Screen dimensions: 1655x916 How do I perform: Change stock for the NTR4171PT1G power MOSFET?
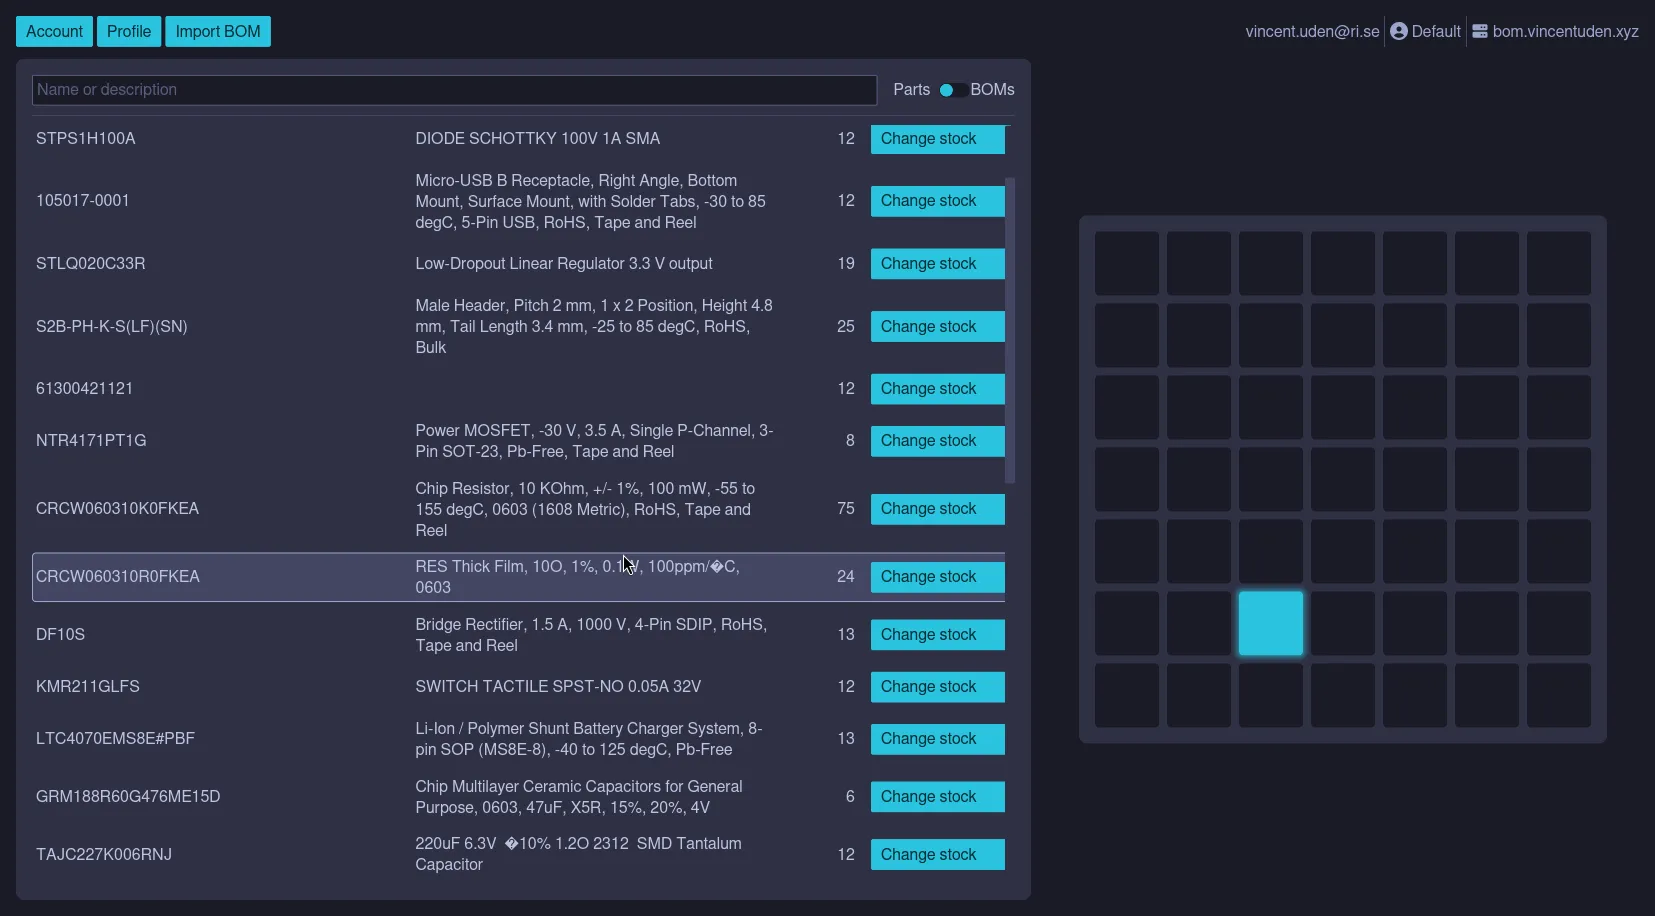[x=937, y=440]
